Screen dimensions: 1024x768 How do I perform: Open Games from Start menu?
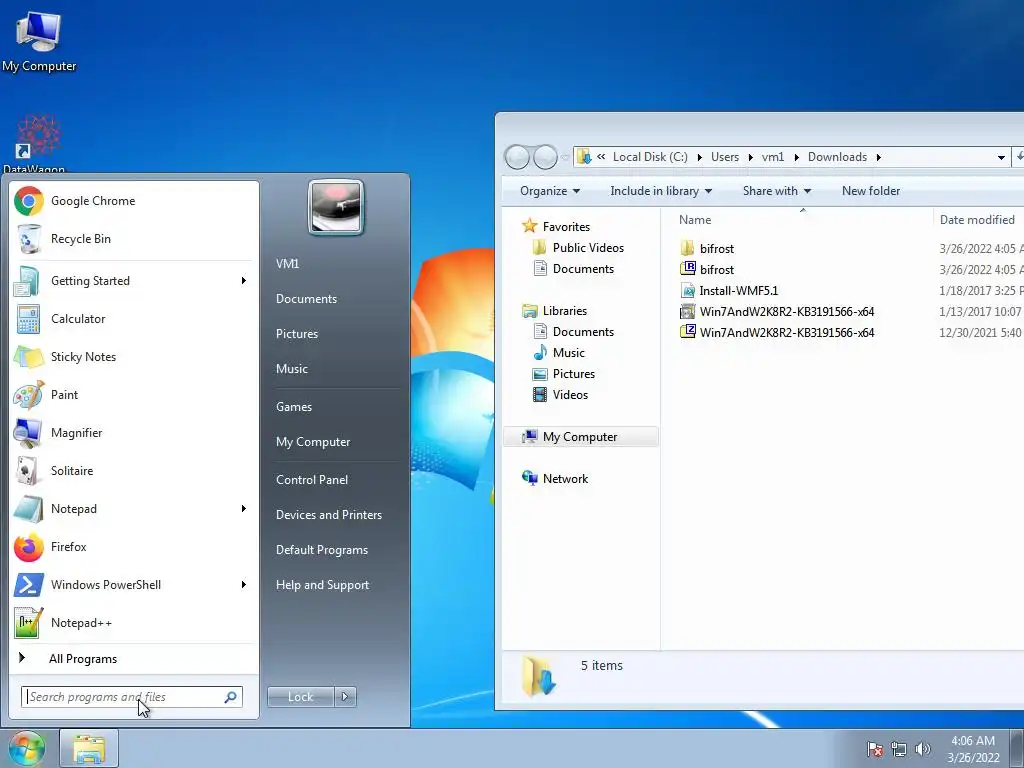[x=294, y=407]
